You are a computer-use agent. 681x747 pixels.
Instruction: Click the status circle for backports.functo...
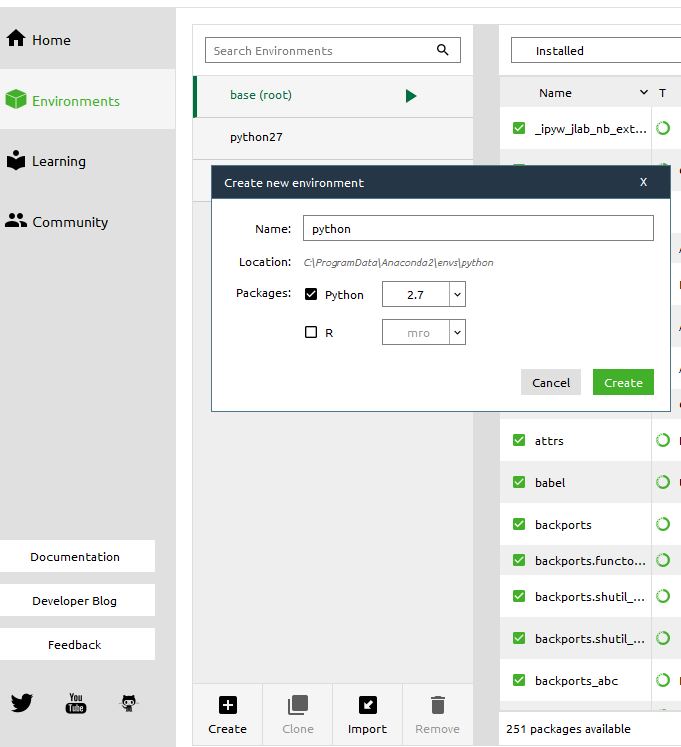(x=663, y=560)
